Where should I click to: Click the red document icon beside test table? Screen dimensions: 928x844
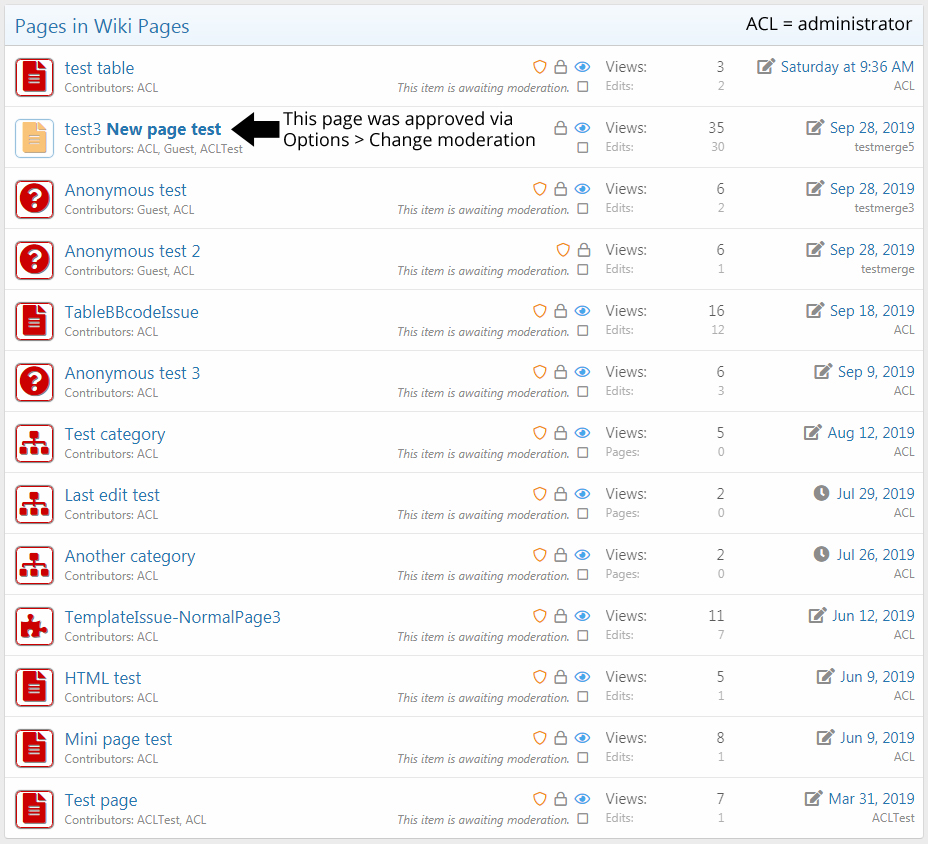[34, 77]
